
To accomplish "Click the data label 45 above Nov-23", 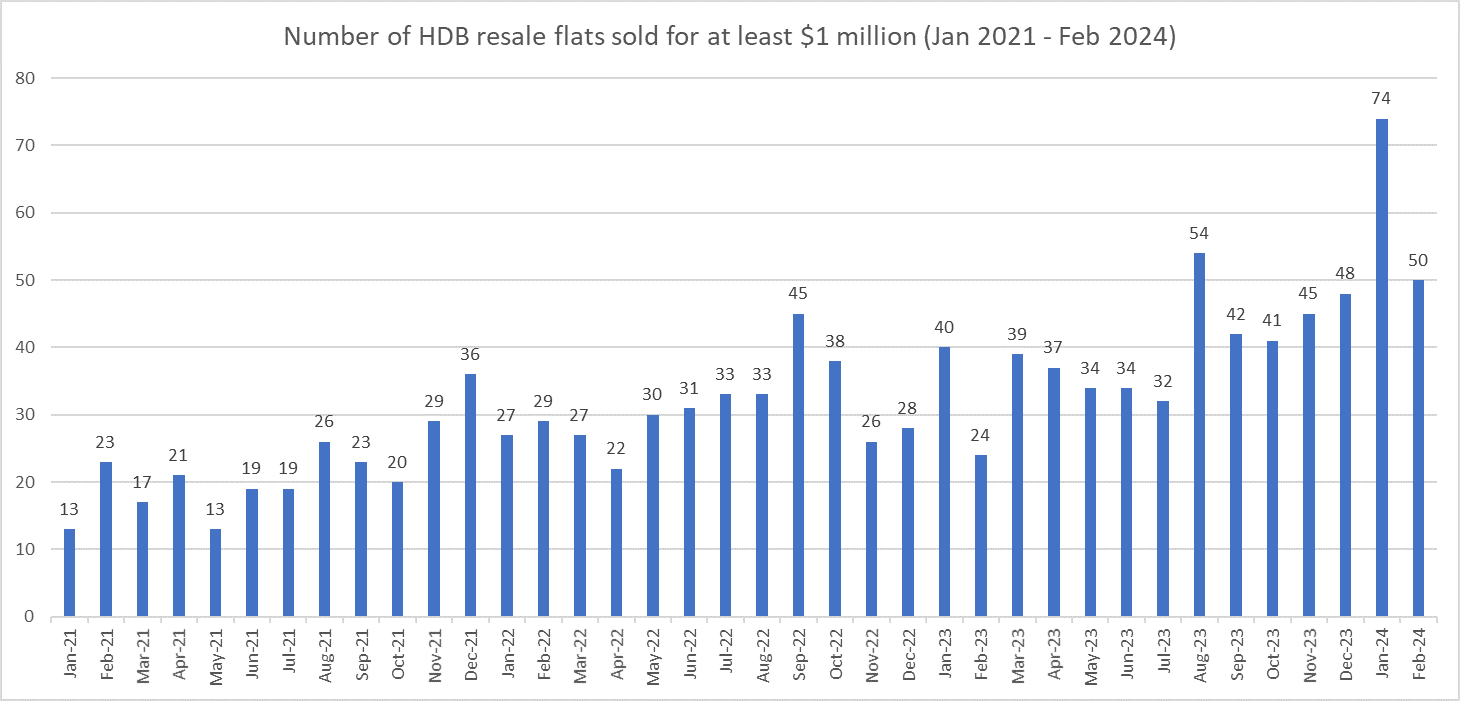I will tap(1309, 293).
